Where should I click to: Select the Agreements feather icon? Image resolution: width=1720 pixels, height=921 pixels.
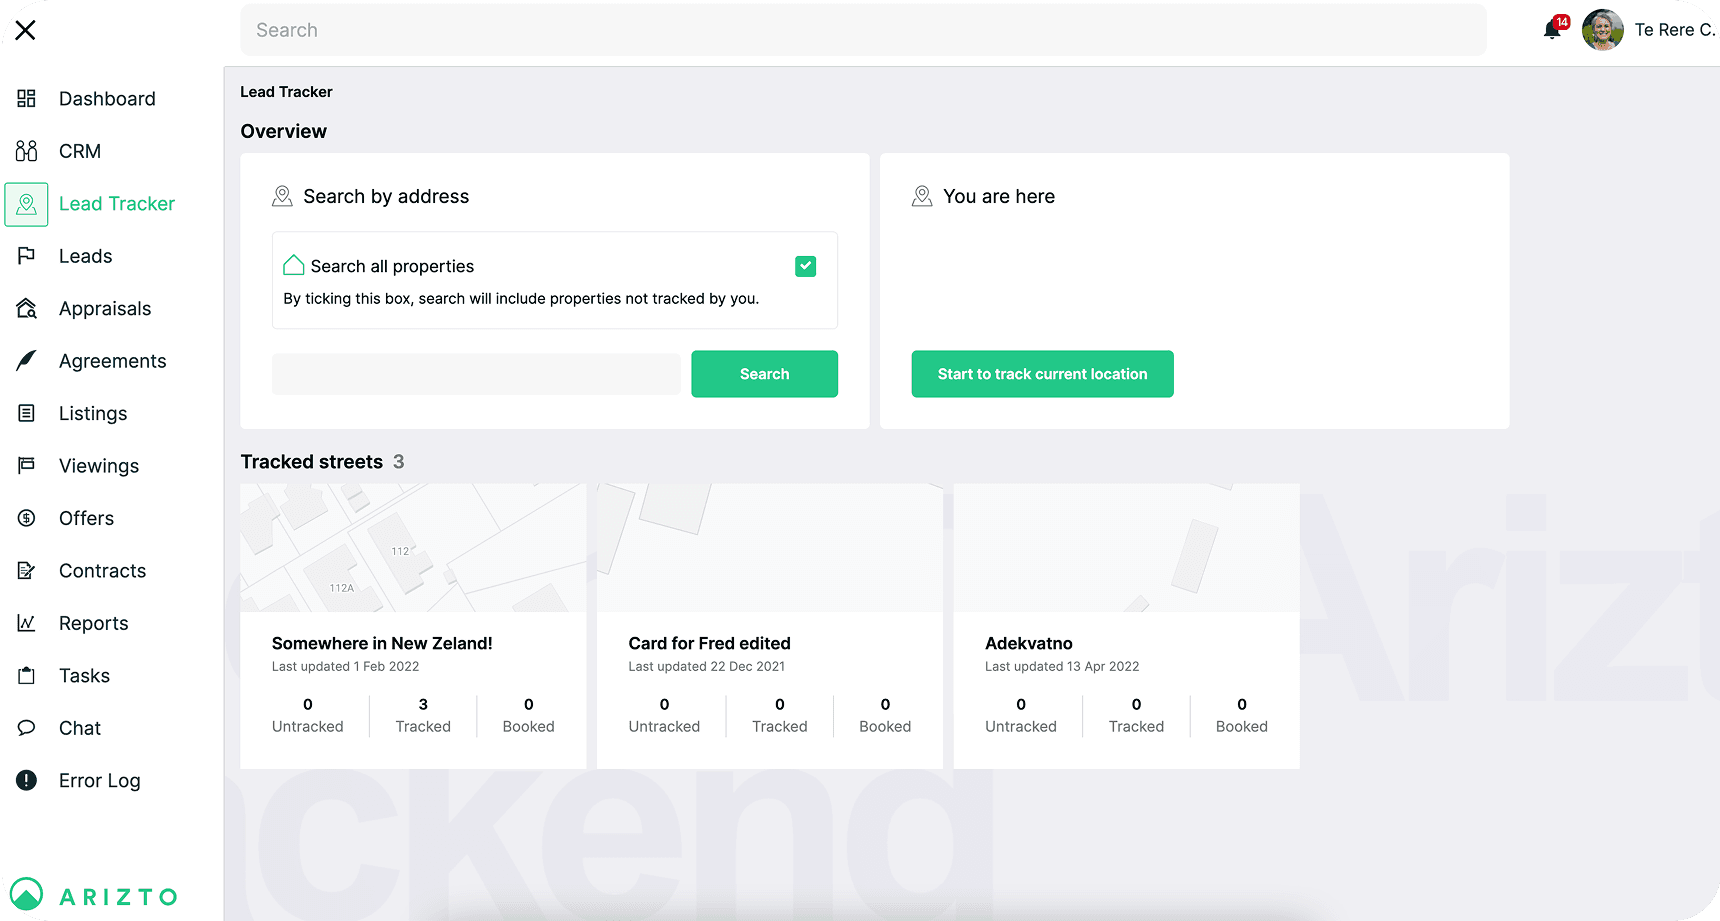[27, 361]
